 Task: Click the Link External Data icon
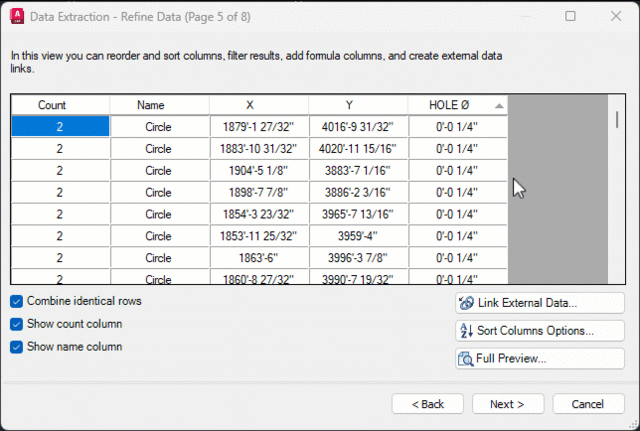click(x=466, y=303)
